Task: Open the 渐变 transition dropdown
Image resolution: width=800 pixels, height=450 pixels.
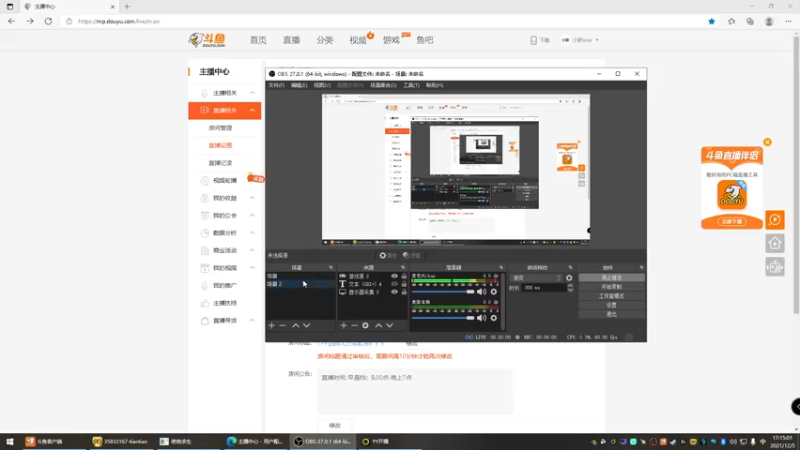Action: 536,278
